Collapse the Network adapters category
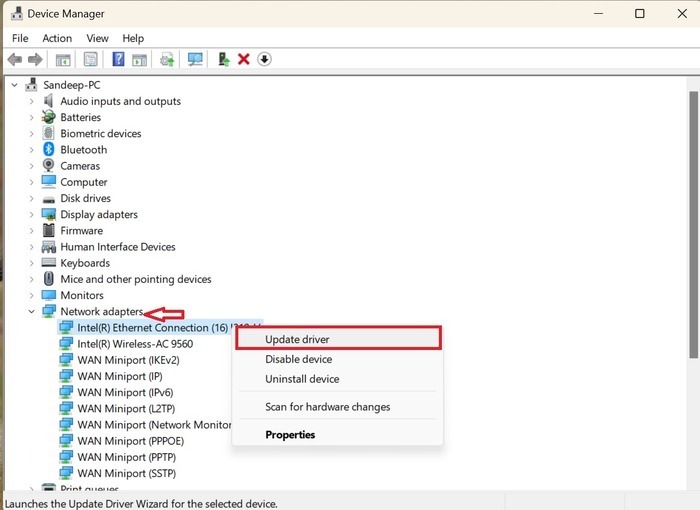 [31, 311]
